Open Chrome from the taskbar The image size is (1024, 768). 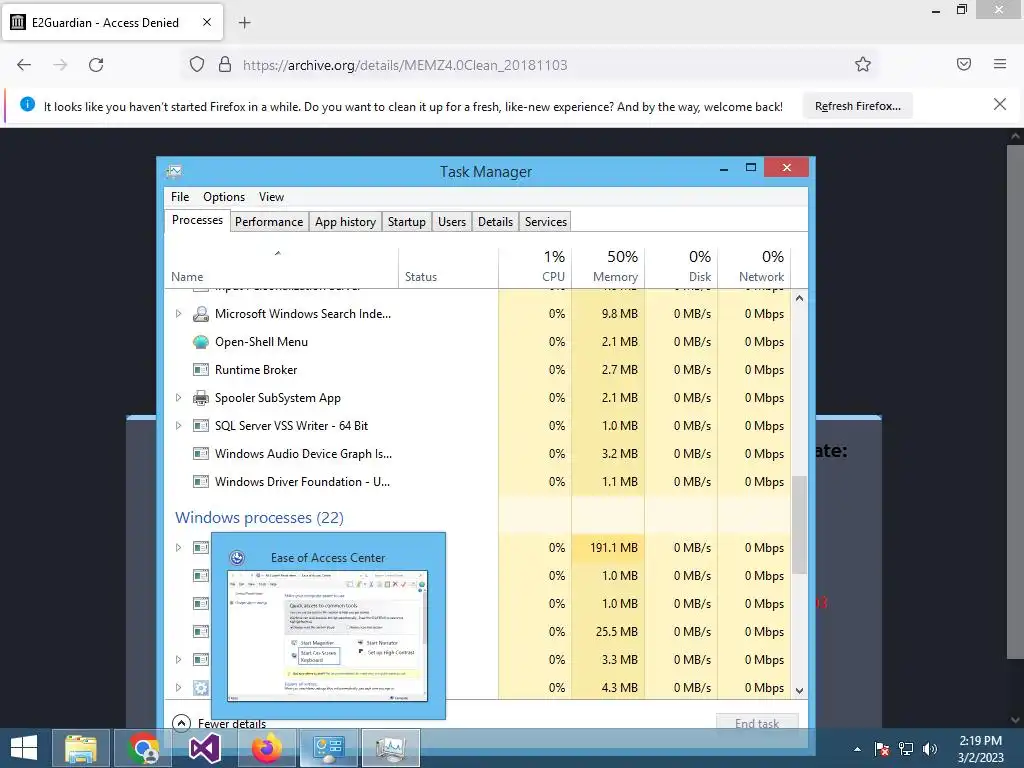tap(144, 748)
